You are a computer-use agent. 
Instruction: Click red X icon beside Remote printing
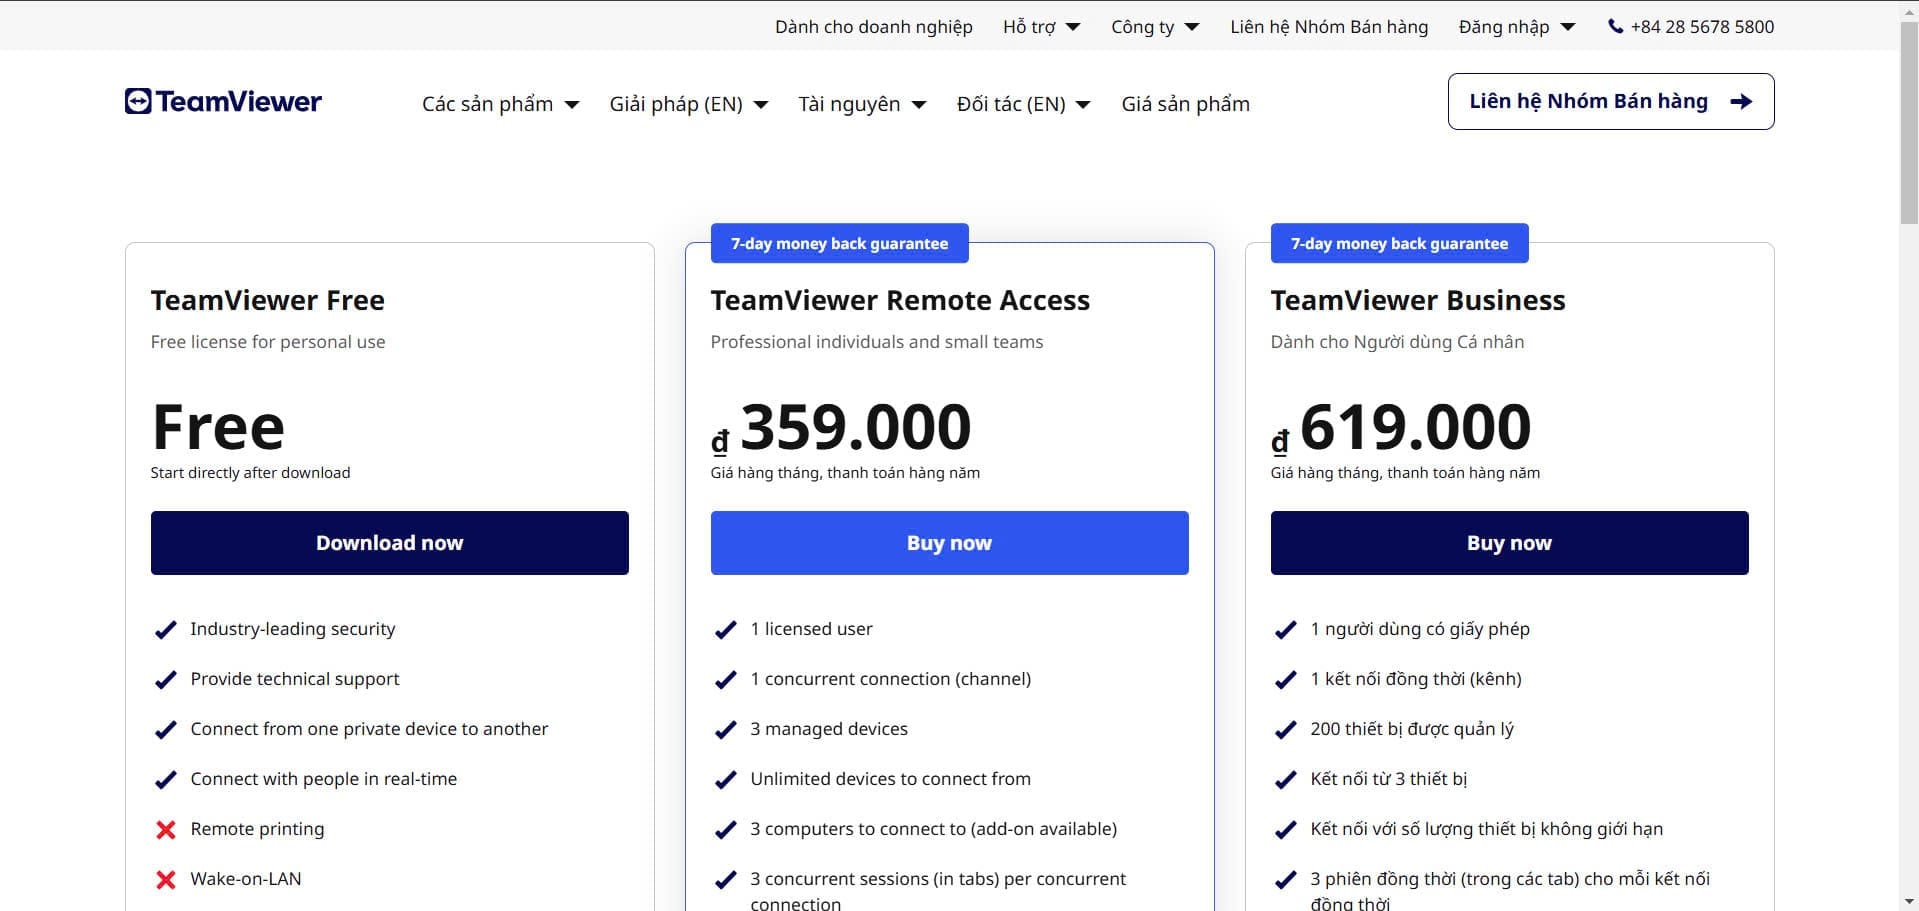(x=166, y=829)
